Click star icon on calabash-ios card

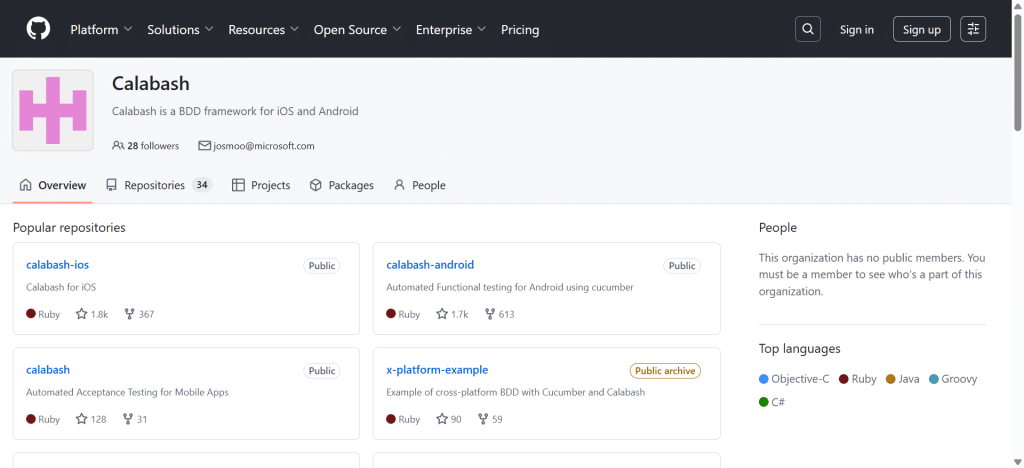click(x=82, y=314)
